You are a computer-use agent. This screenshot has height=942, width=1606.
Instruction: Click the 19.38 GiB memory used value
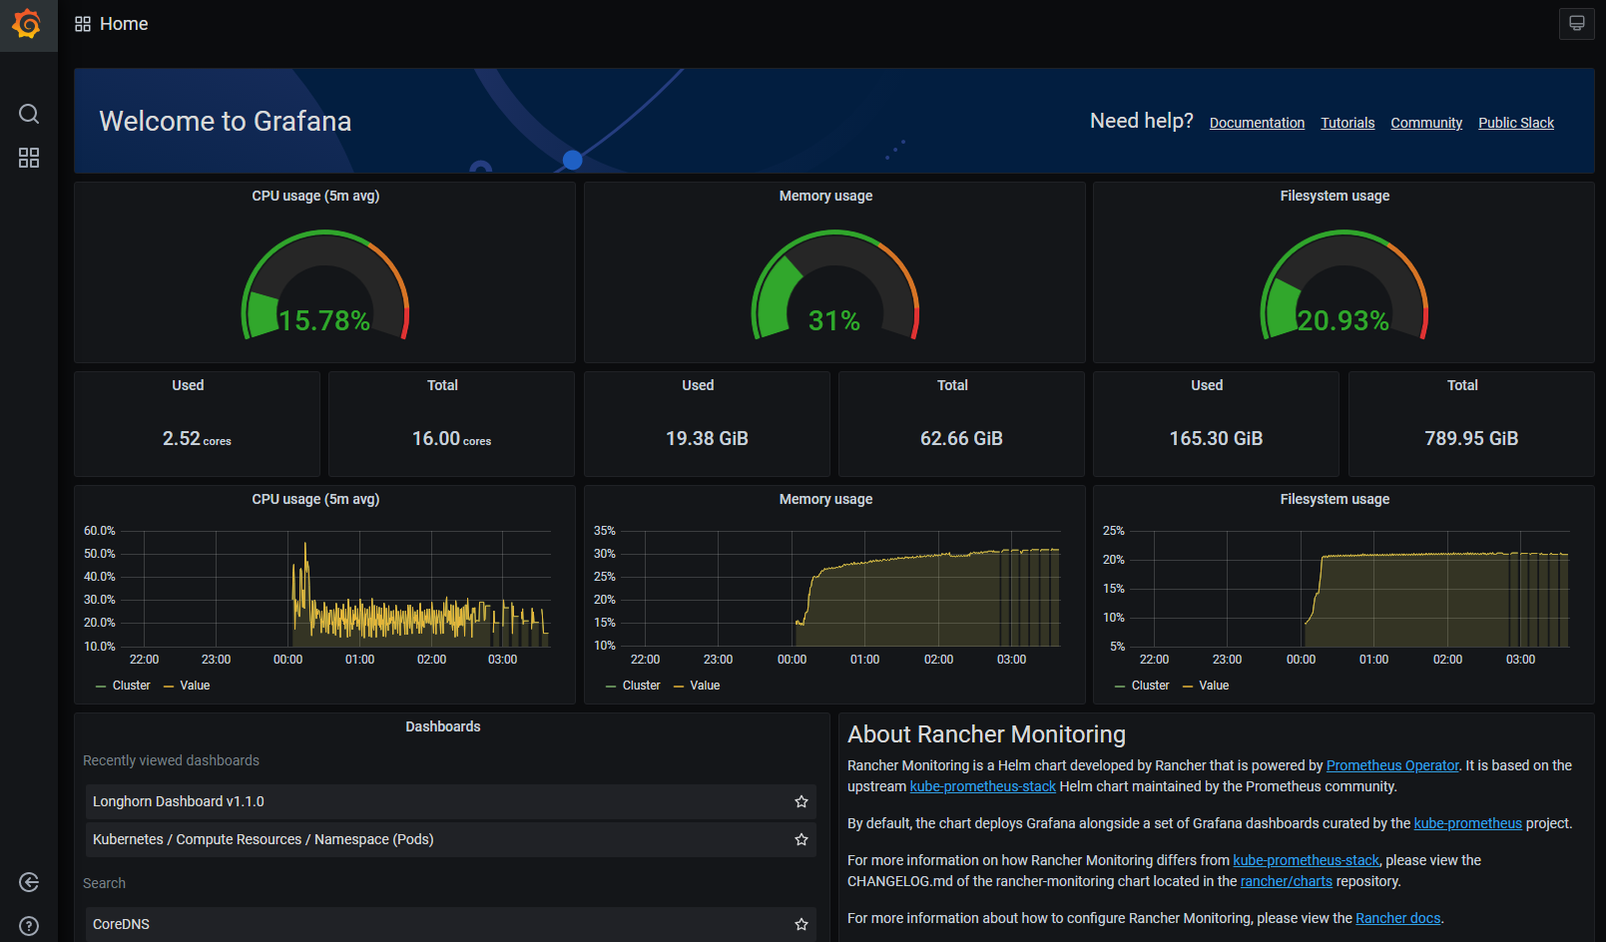[707, 439]
